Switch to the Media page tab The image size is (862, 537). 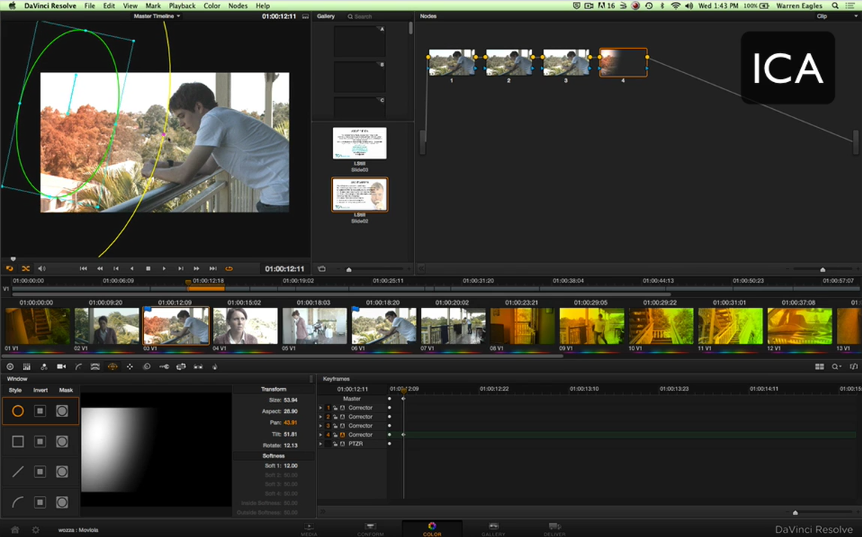click(308, 530)
